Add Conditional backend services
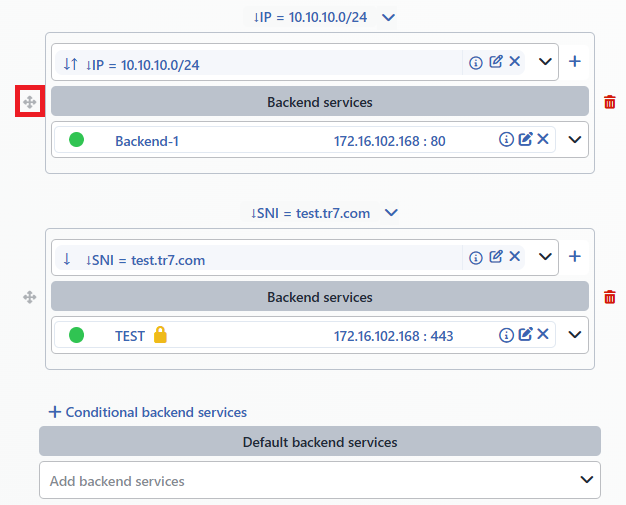The width and height of the screenshot is (626, 505). tap(148, 412)
